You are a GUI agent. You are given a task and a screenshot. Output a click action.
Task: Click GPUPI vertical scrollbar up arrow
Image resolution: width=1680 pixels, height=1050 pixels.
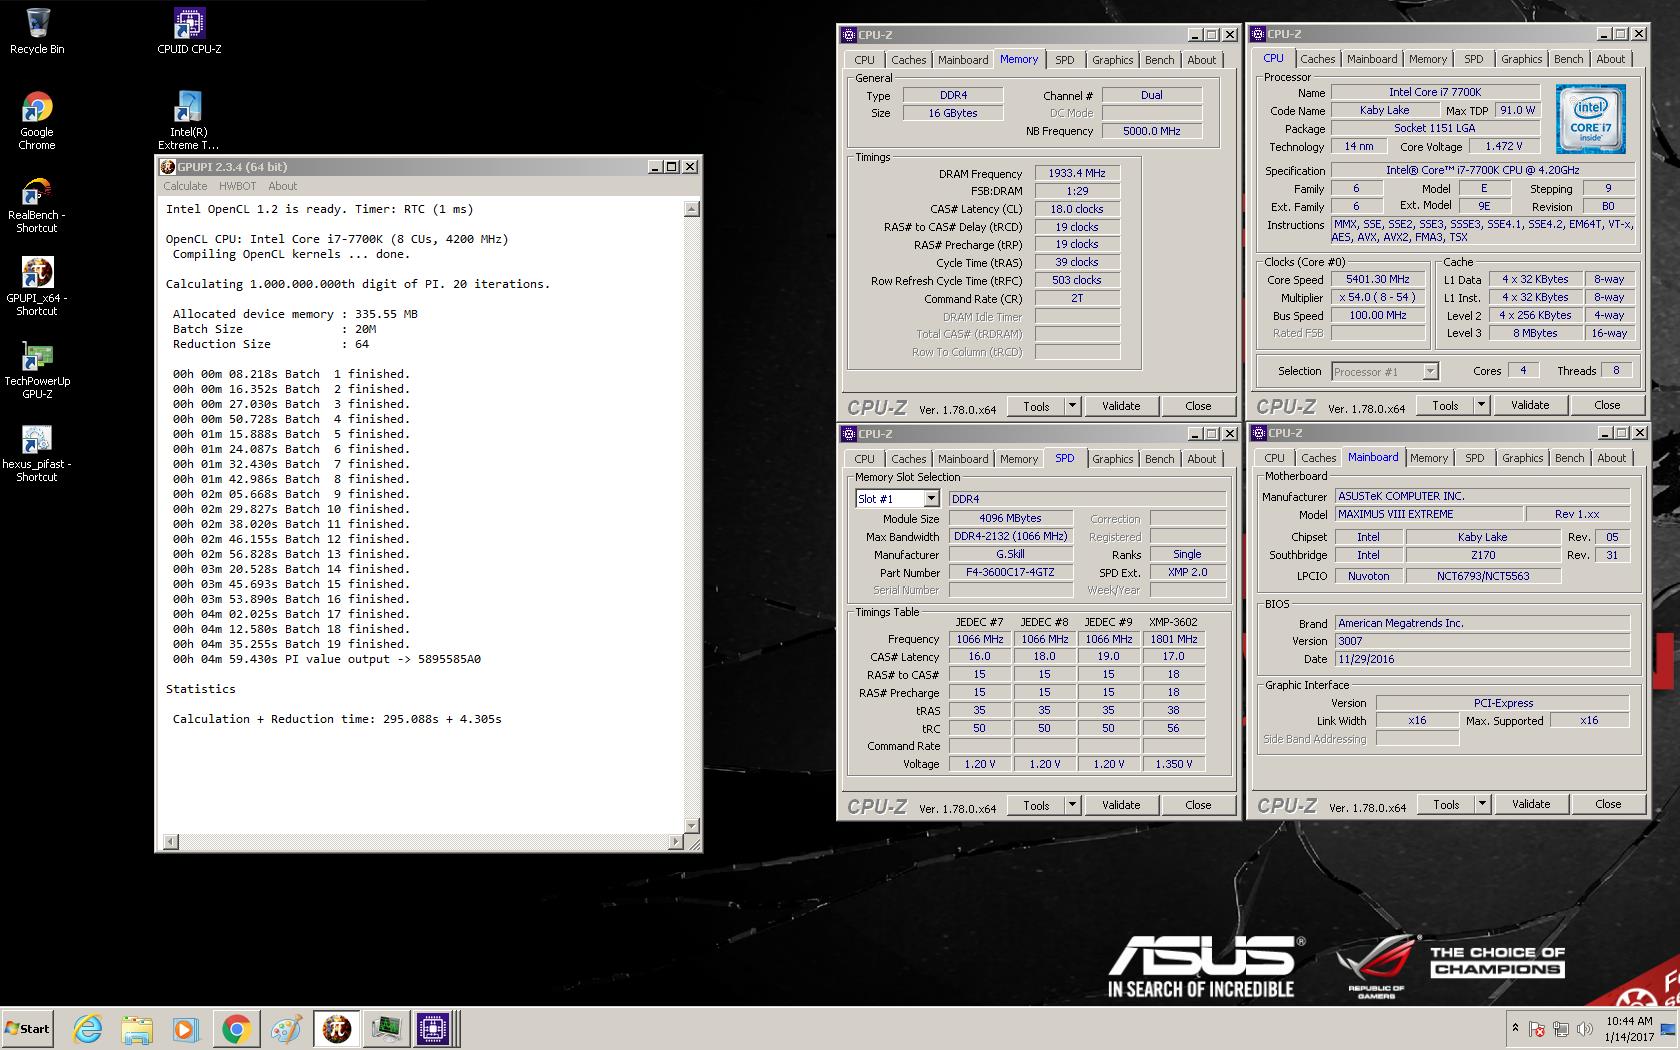(691, 209)
